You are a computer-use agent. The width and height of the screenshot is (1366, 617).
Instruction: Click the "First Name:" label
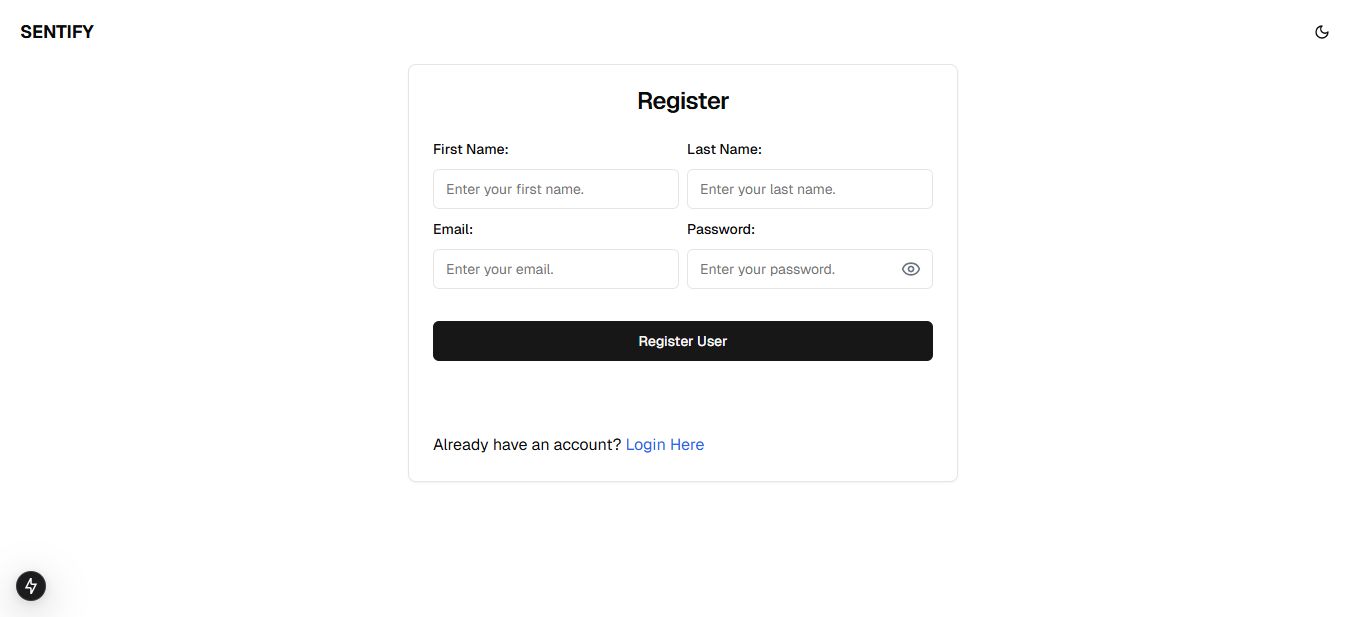[x=471, y=149]
